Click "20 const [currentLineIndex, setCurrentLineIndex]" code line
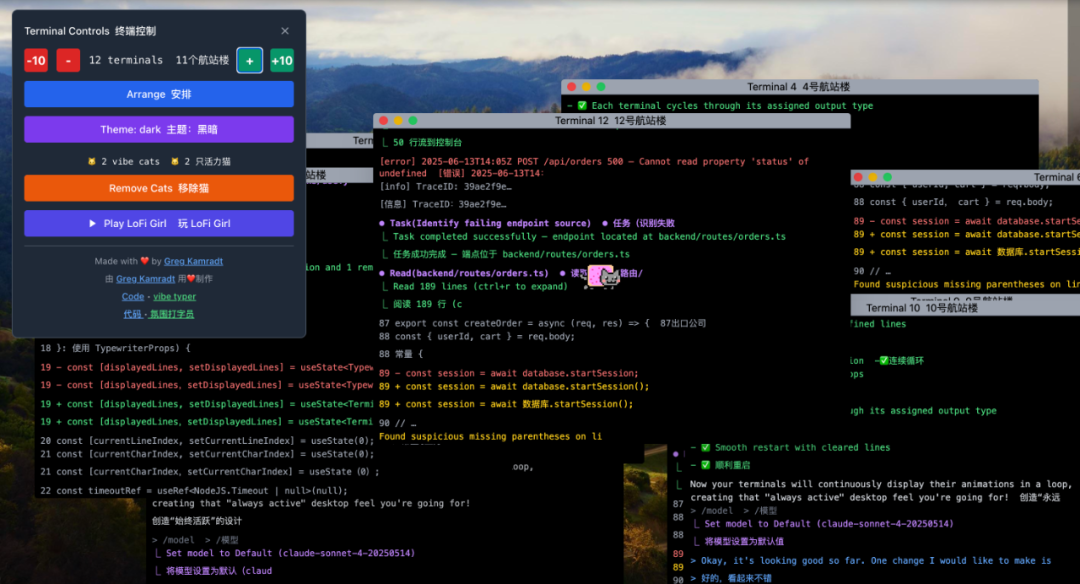 (x=207, y=440)
